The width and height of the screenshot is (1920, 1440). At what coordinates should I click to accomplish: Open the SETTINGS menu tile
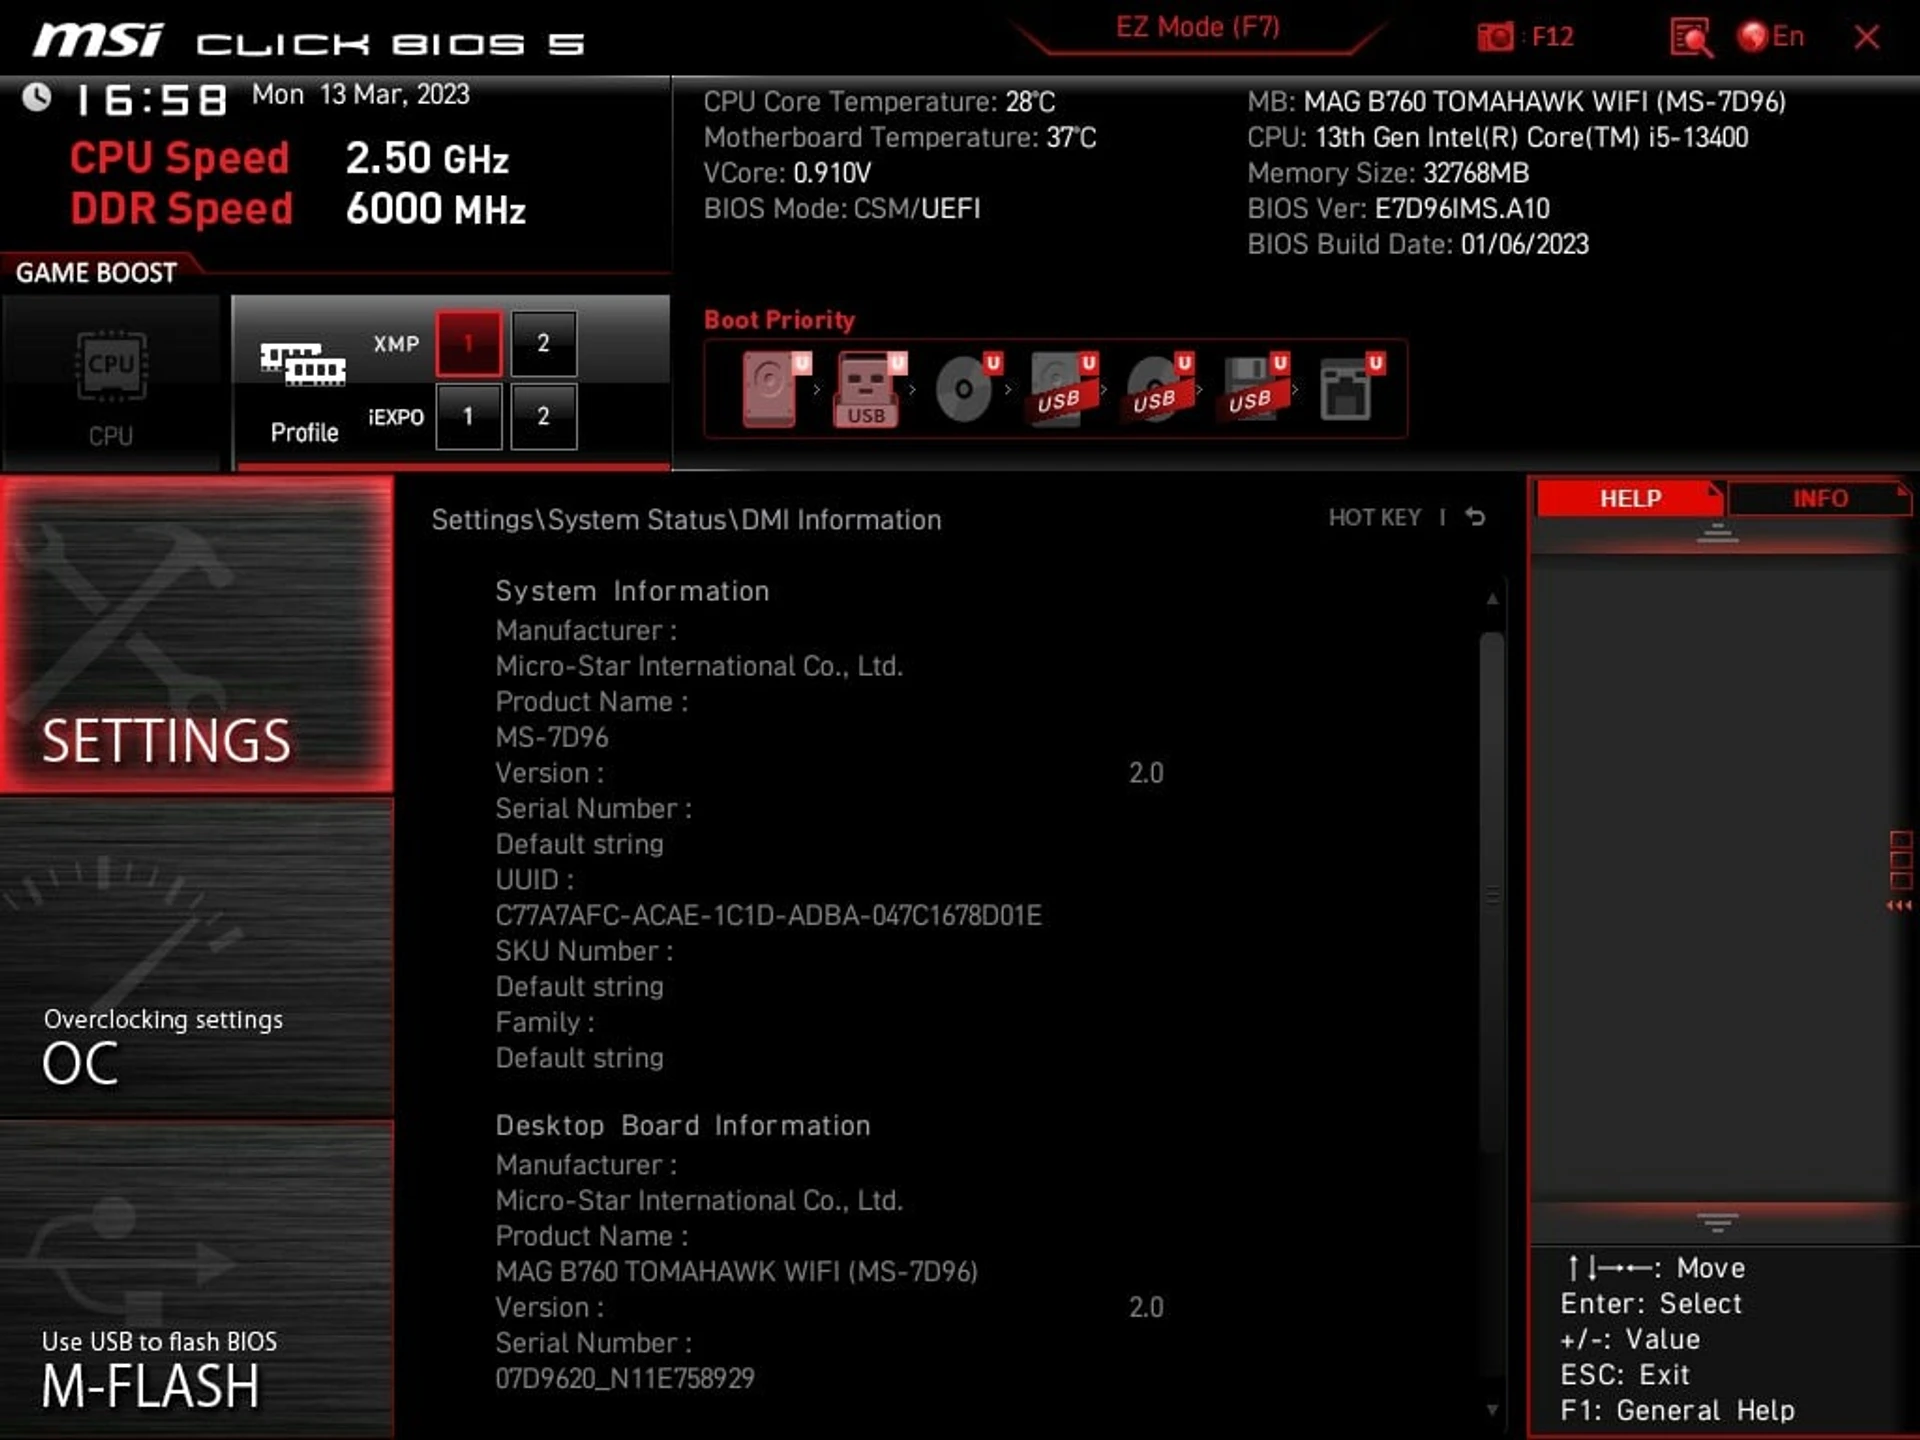[197, 634]
